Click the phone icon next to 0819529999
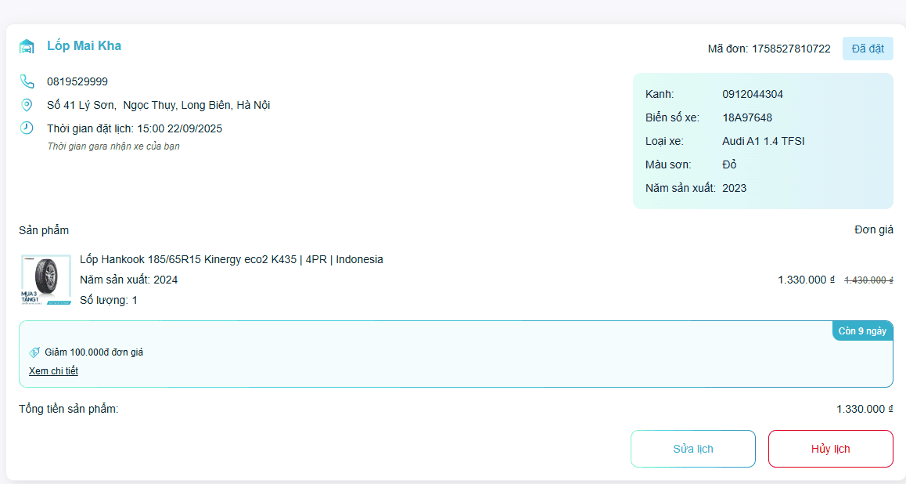Viewport: 906px width, 484px height. pyautogui.click(x=27, y=81)
